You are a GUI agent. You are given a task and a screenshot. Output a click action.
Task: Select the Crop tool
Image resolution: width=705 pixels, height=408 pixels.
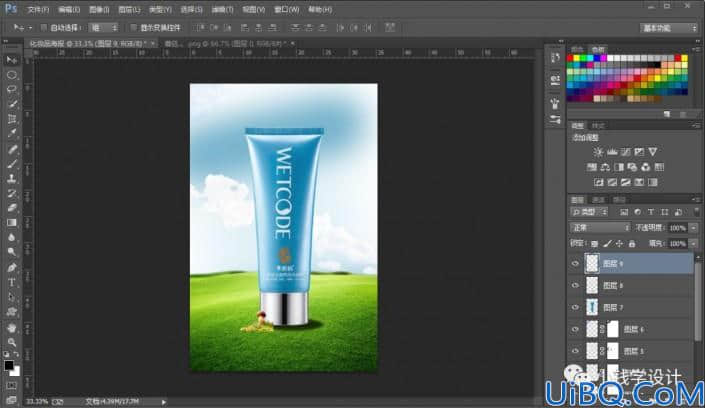(x=12, y=119)
